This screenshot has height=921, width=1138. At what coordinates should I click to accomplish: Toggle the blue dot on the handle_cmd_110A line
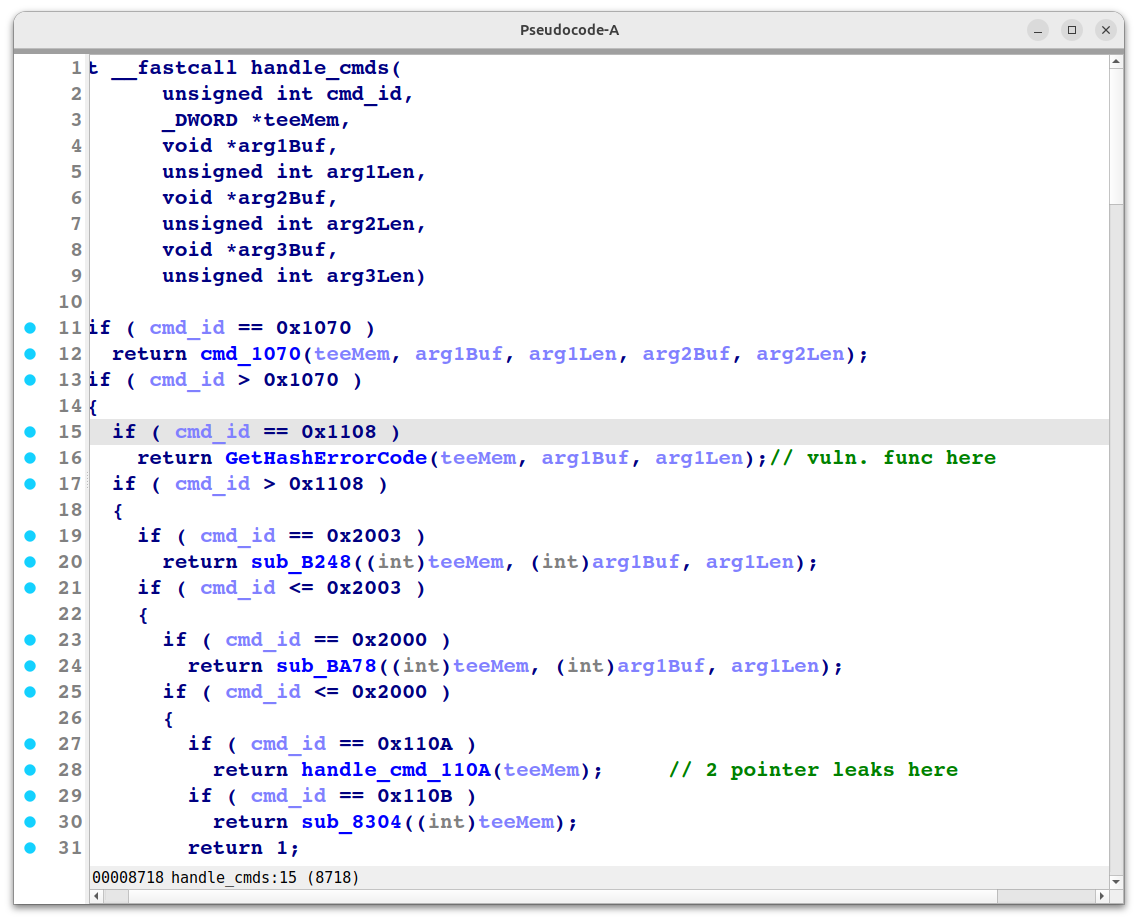pyautogui.click(x=30, y=769)
